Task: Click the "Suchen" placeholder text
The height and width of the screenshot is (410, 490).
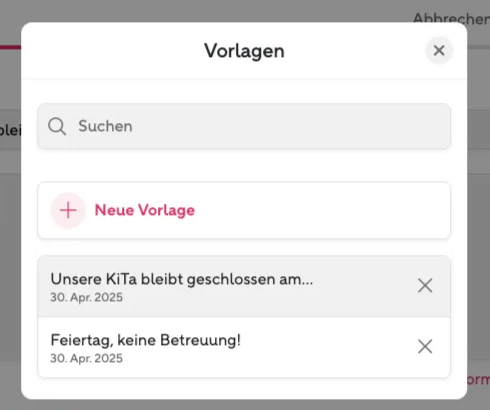Action: 105,126
